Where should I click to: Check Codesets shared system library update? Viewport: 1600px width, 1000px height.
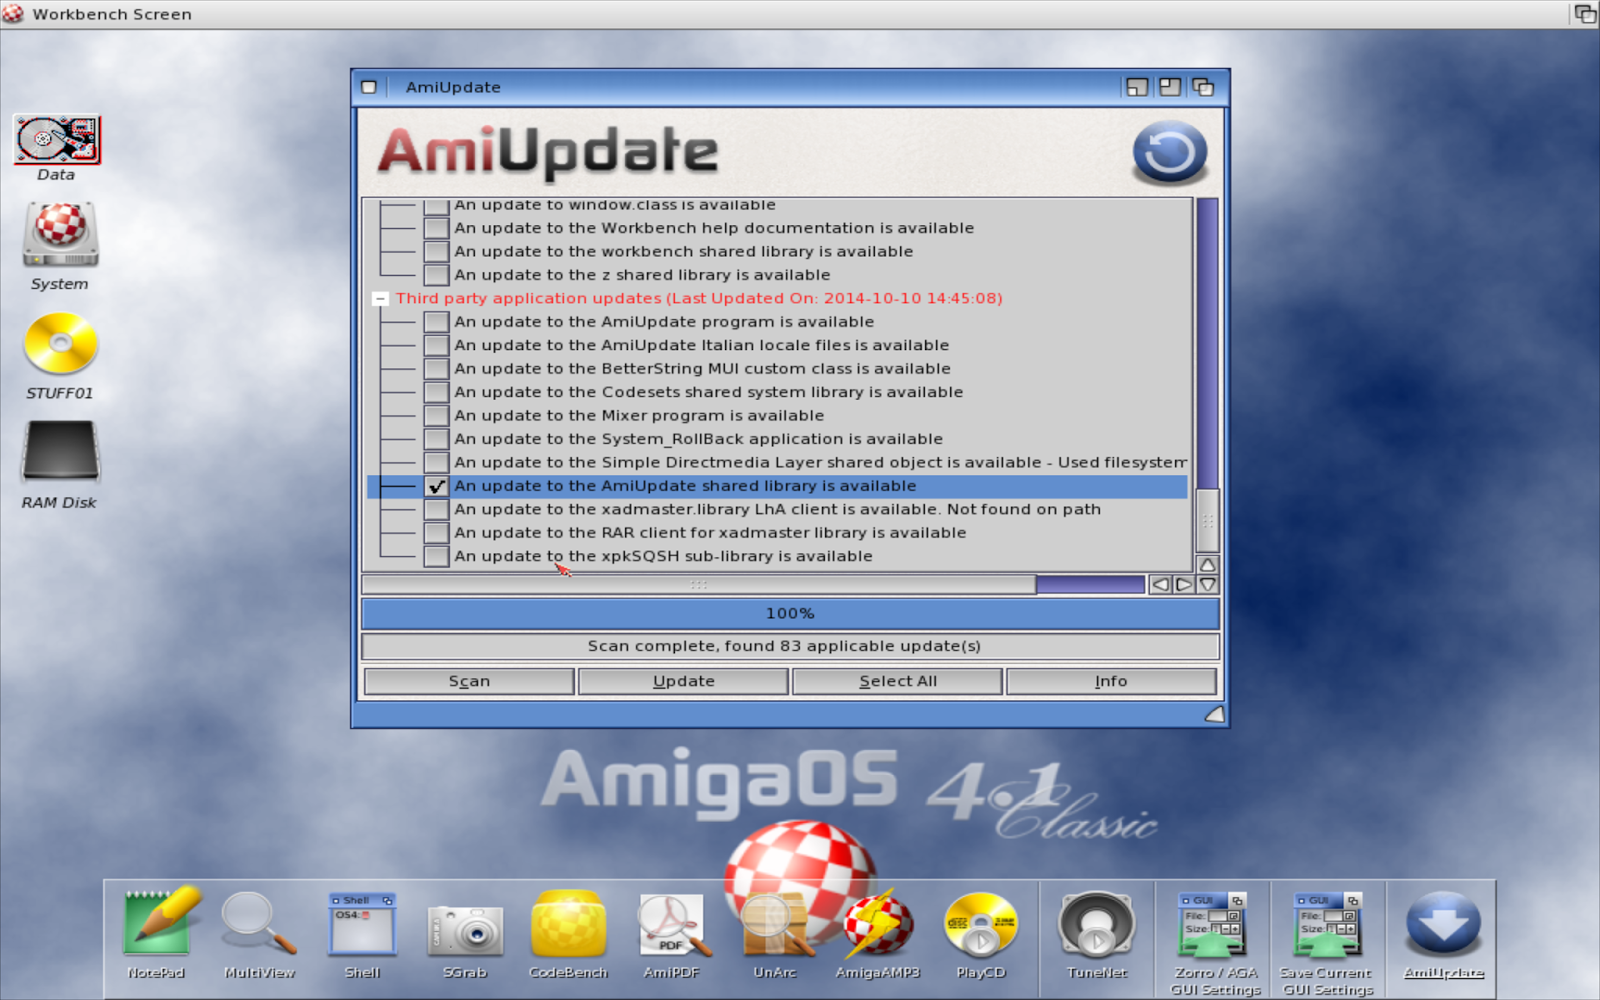436,392
